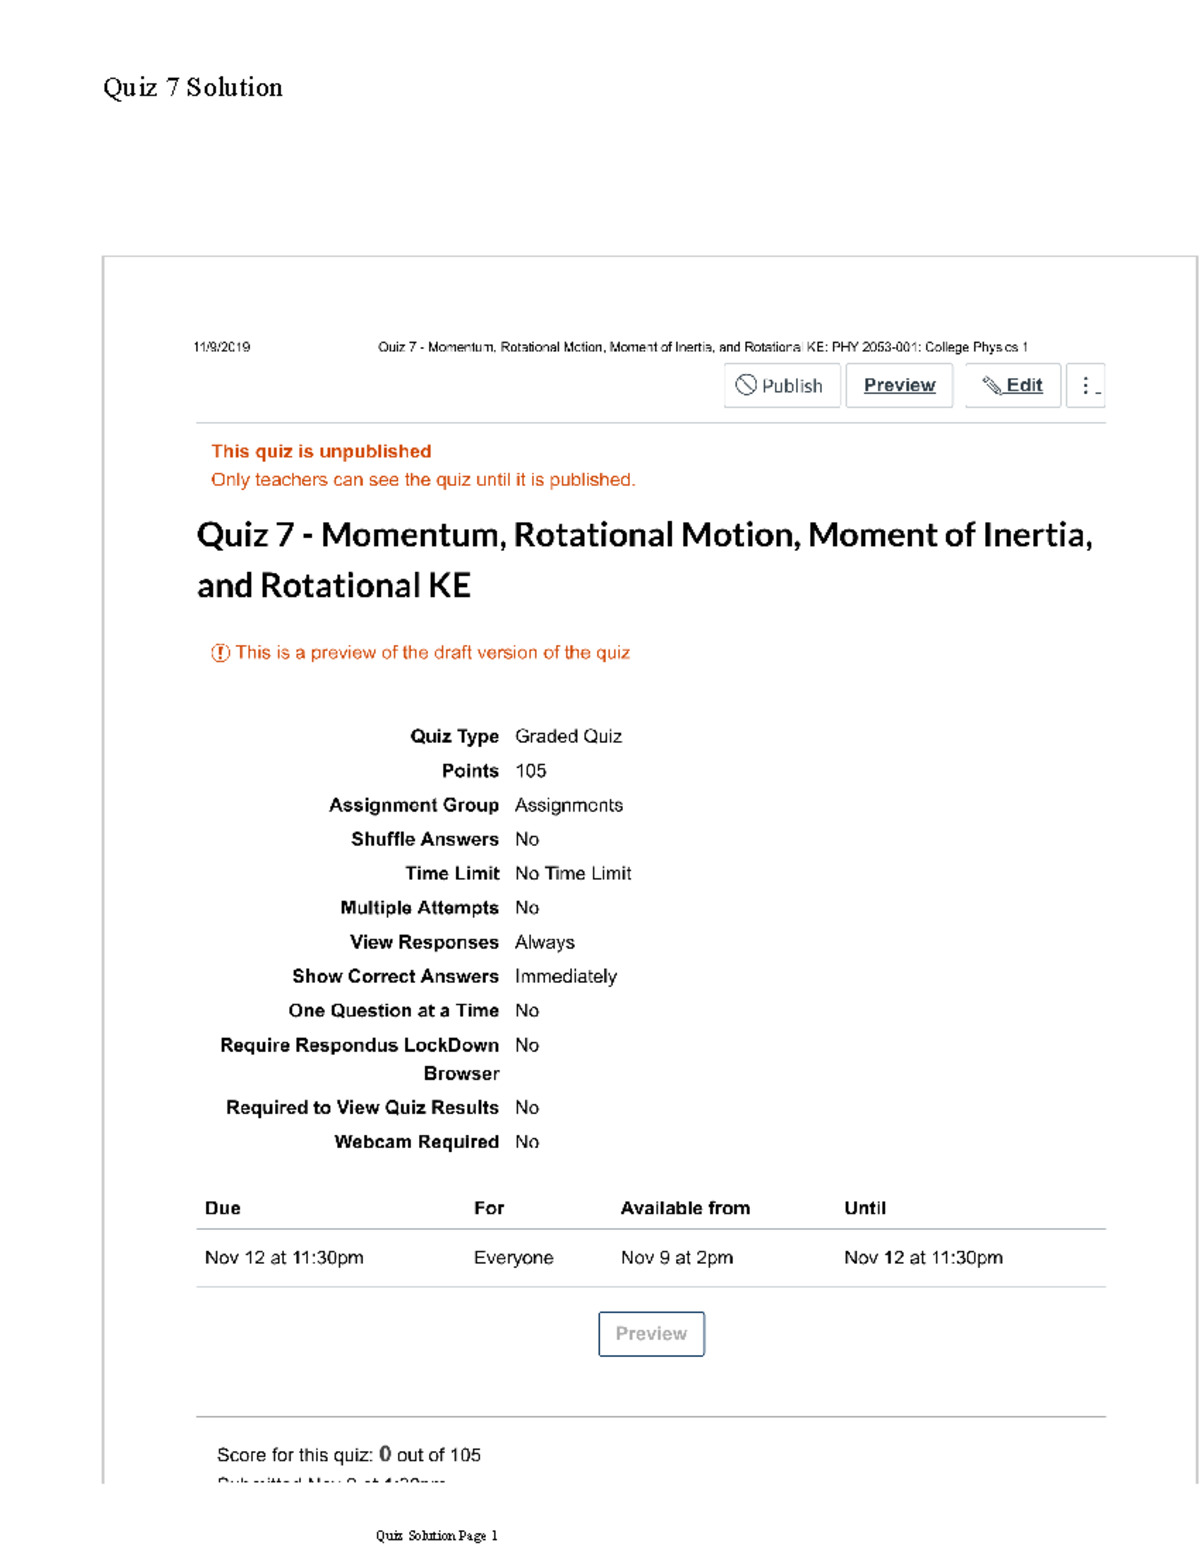Screen dimensions: 1200x1553
Task: Click the 11/9/2019 date in page header
Action: click(222, 347)
